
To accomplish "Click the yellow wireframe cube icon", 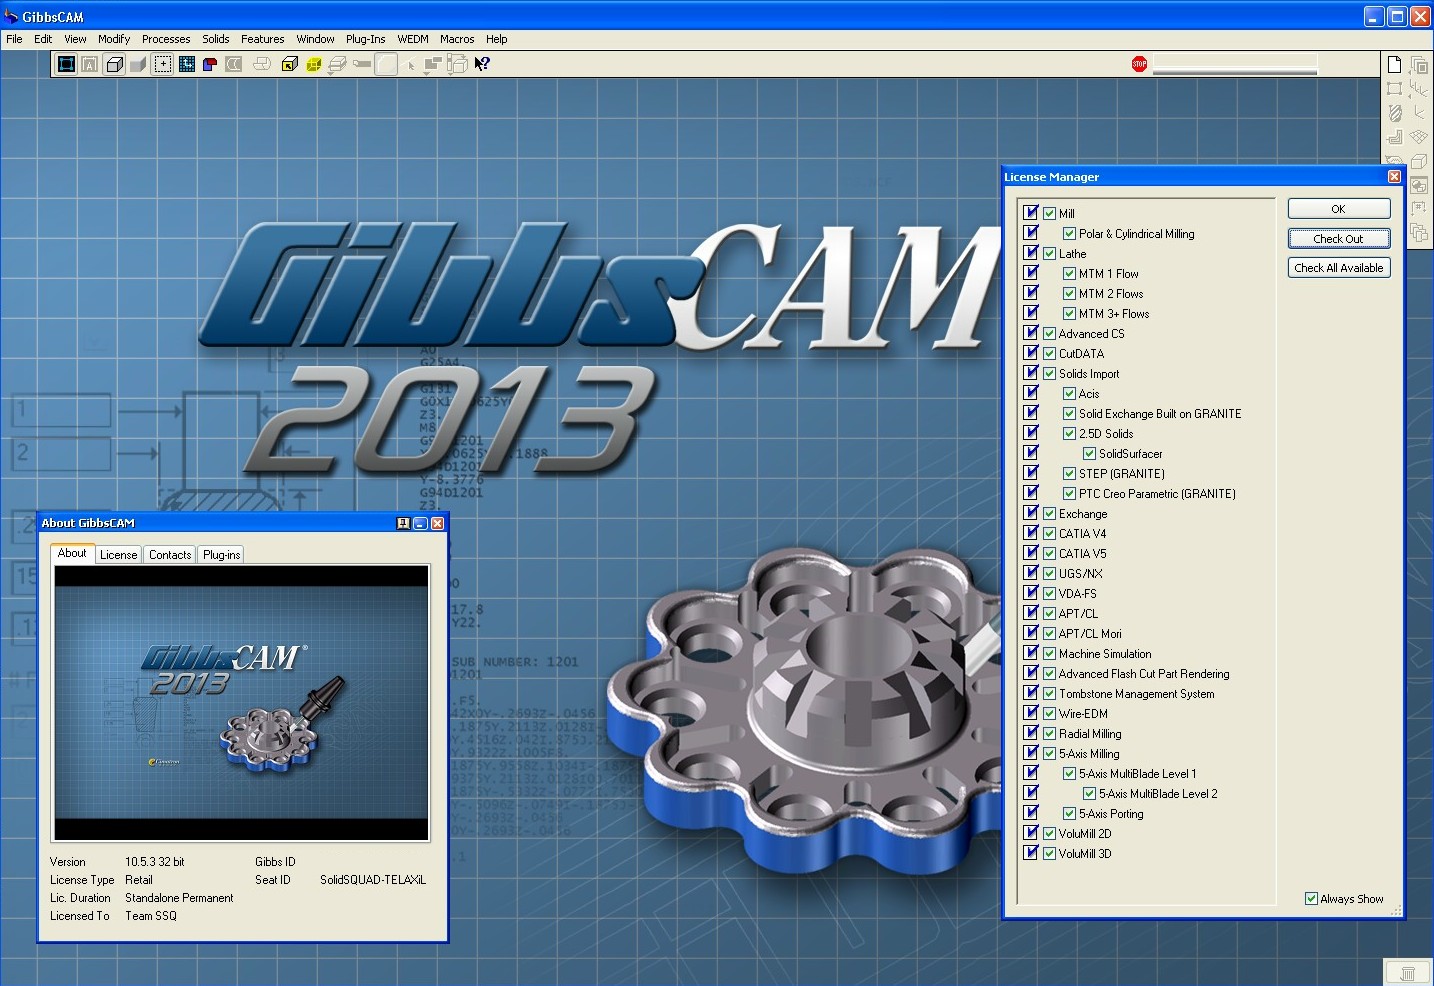I will 314,64.
